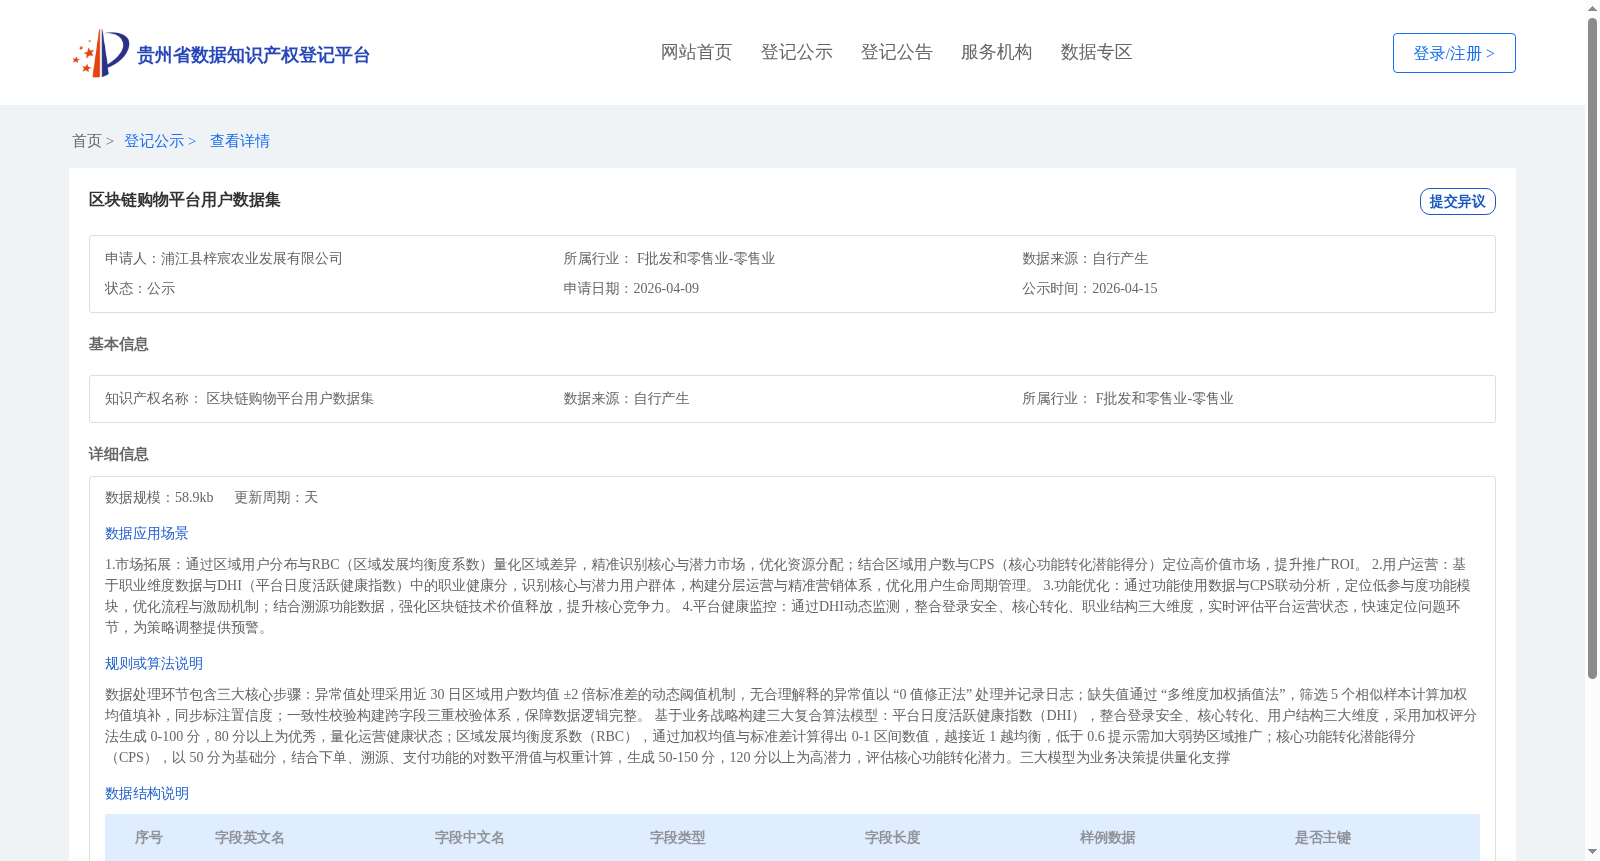Viewport: 1600px width, 861px height.
Task: Click the 规则或算法说明 heading
Action: click(x=154, y=663)
